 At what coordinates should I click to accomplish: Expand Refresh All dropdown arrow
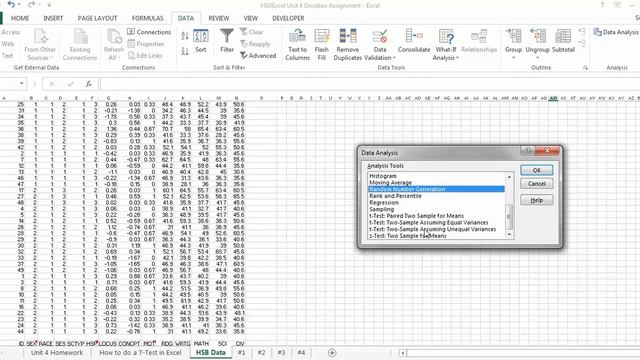pos(119,58)
